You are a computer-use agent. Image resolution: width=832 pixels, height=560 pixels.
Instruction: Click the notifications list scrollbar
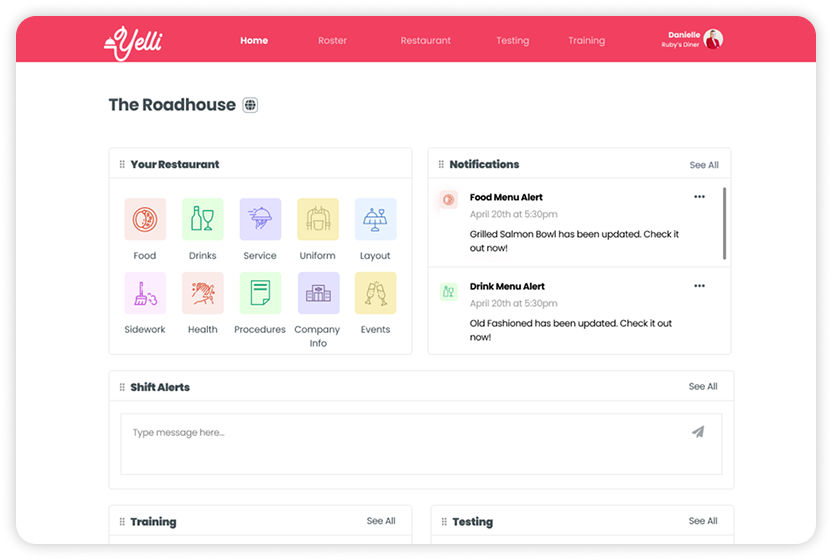[724, 223]
